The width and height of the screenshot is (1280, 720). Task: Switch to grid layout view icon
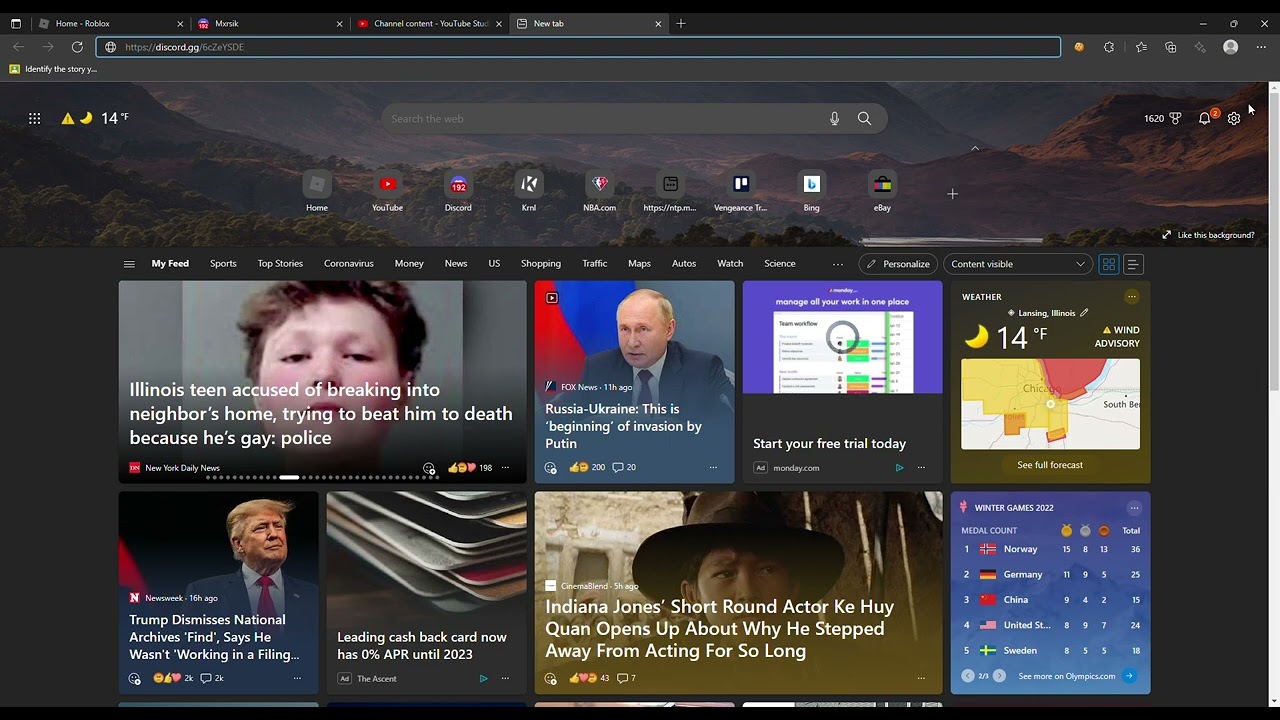1108,264
